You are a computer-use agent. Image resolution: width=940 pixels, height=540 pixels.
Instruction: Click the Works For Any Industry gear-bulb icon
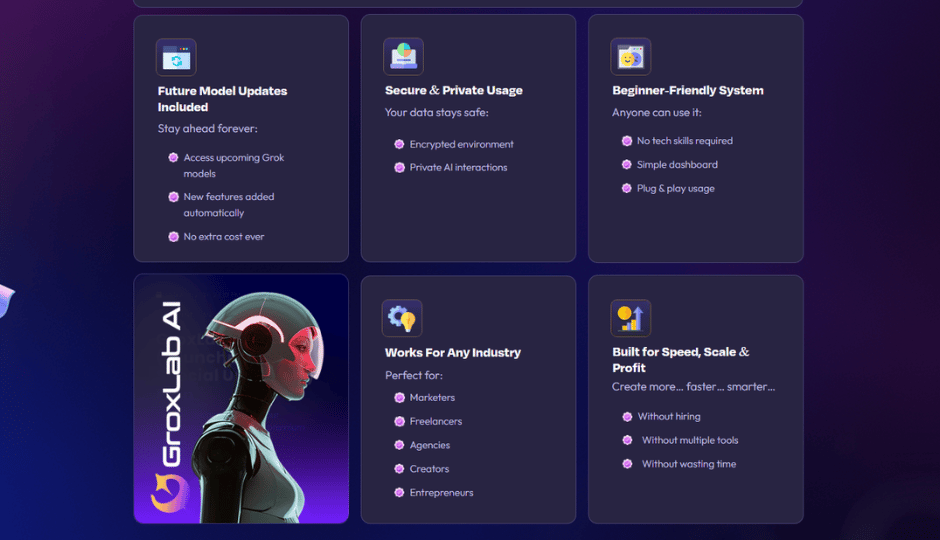coord(402,318)
